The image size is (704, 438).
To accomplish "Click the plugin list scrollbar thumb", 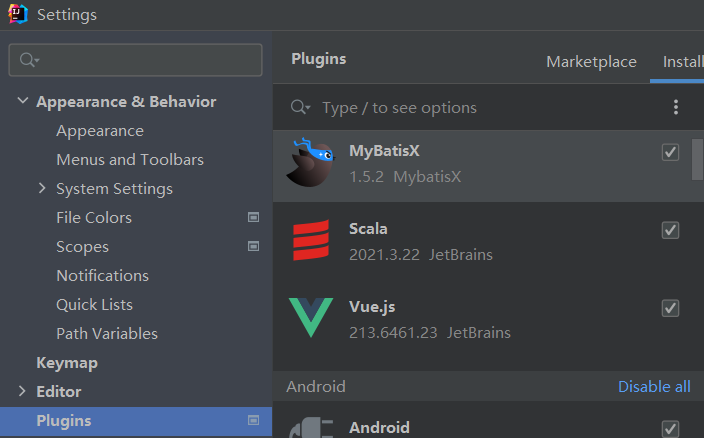I will [x=698, y=159].
